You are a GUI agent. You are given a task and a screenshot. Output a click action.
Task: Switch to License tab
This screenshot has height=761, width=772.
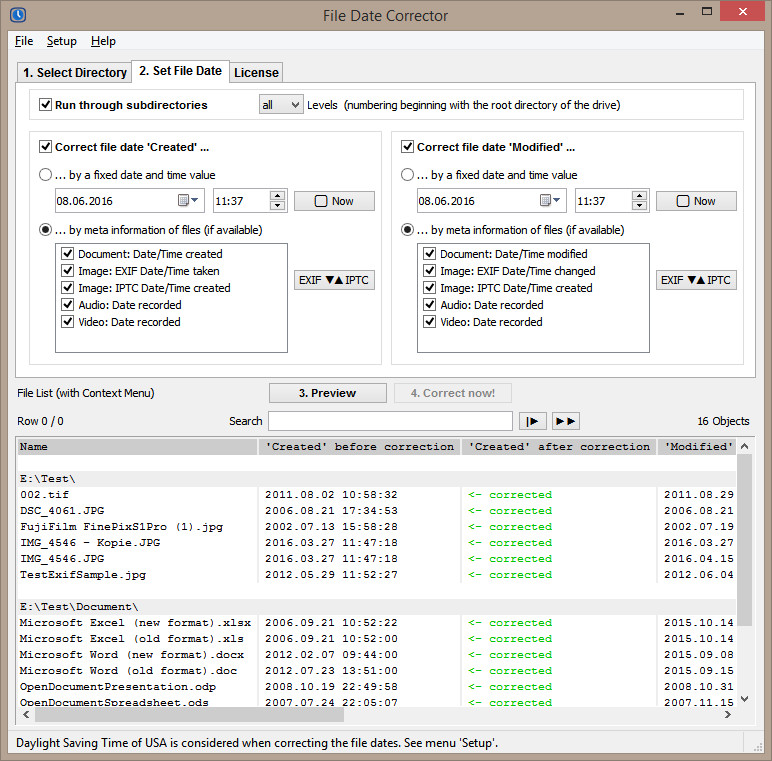click(x=256, y=72)
